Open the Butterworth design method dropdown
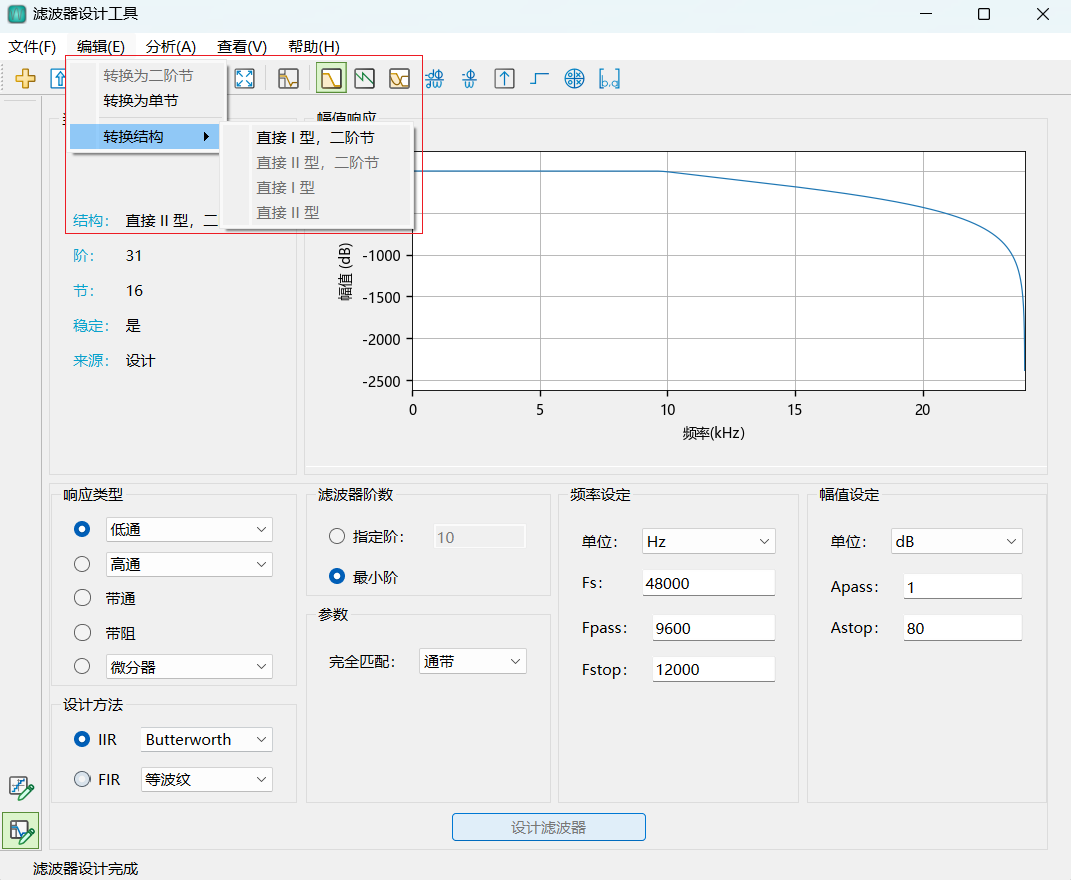 [x=206, y=740]
